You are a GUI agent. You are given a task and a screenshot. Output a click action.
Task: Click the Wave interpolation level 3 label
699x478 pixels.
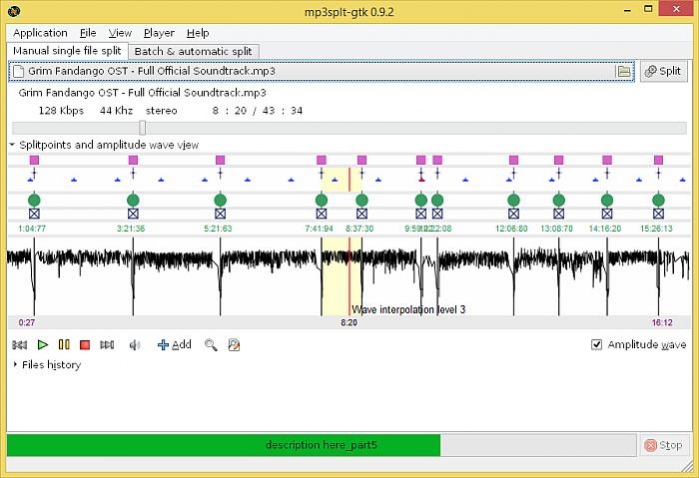point(408,309)
